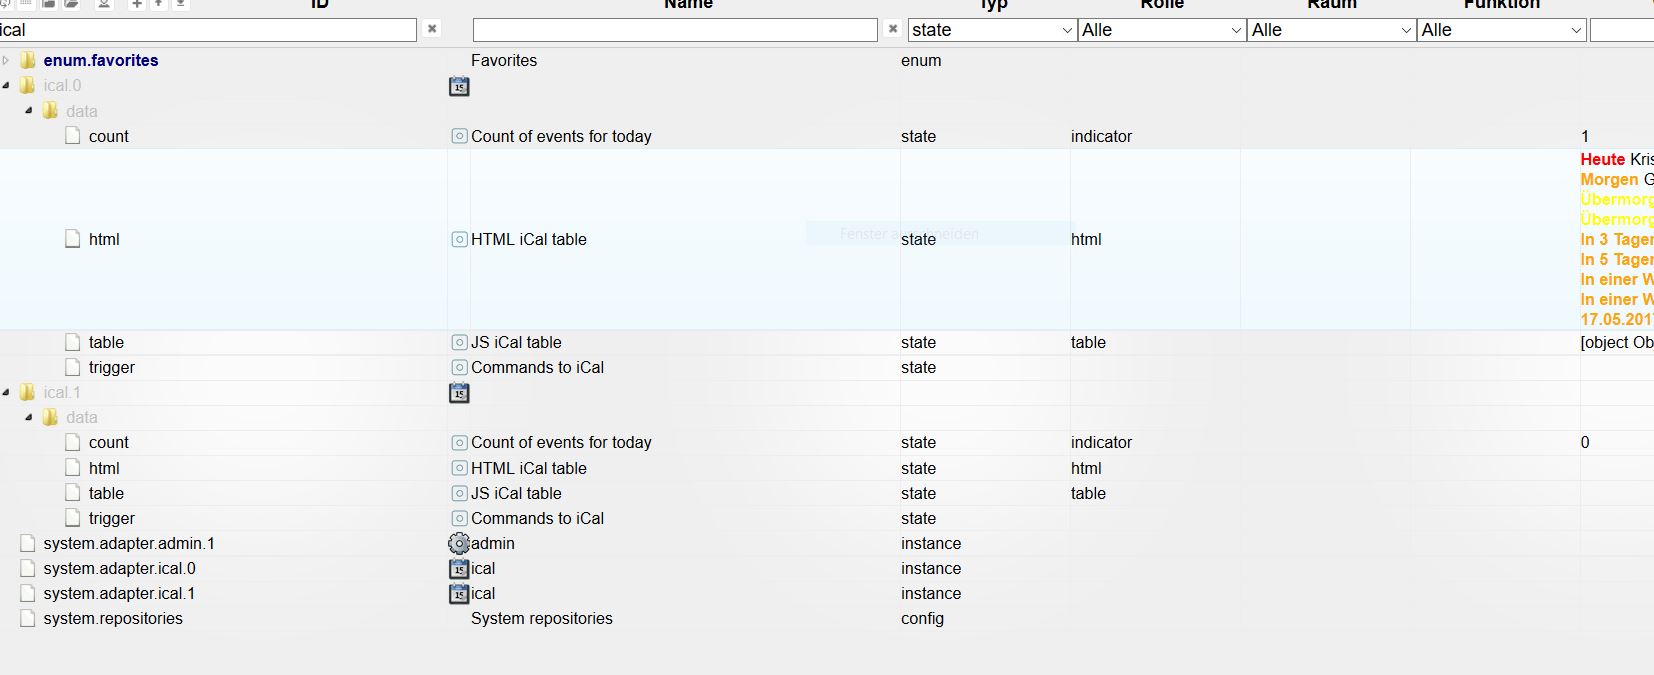Viewport: 1654px width, 675px height.
Task: Open the Rolle filter dropdown
Action: point(1161,30)
